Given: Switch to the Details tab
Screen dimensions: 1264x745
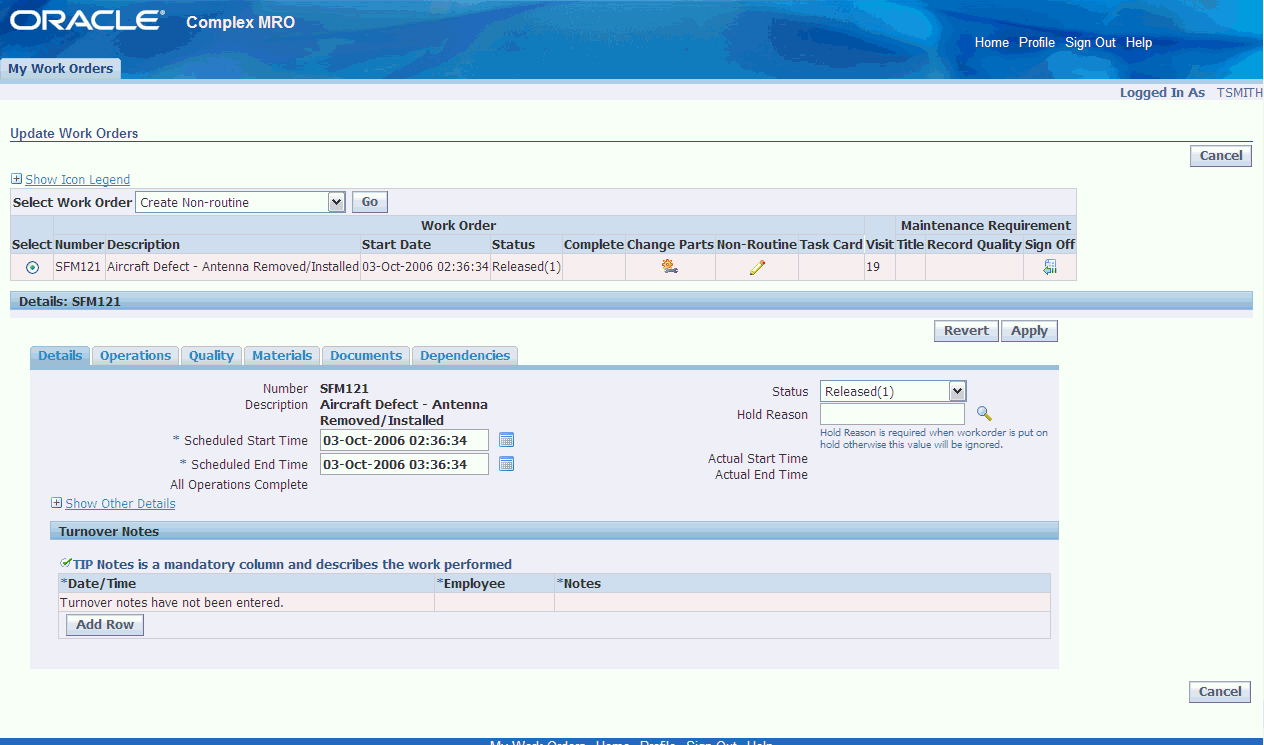Looking at the screenshot, I should [60, 356].
